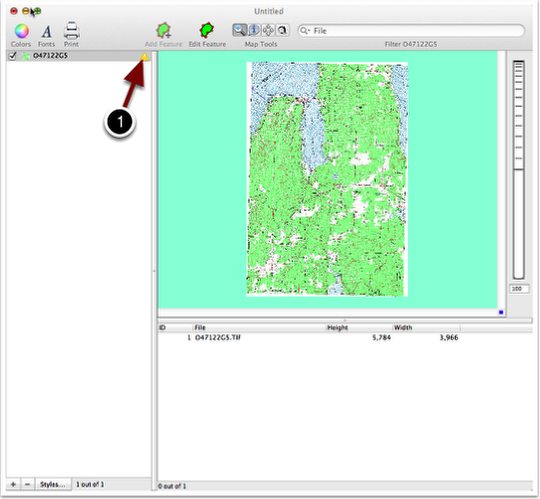This screenshot has height=499, width=540.
Task: Select the info identify map tool
Action: point(254,30)
